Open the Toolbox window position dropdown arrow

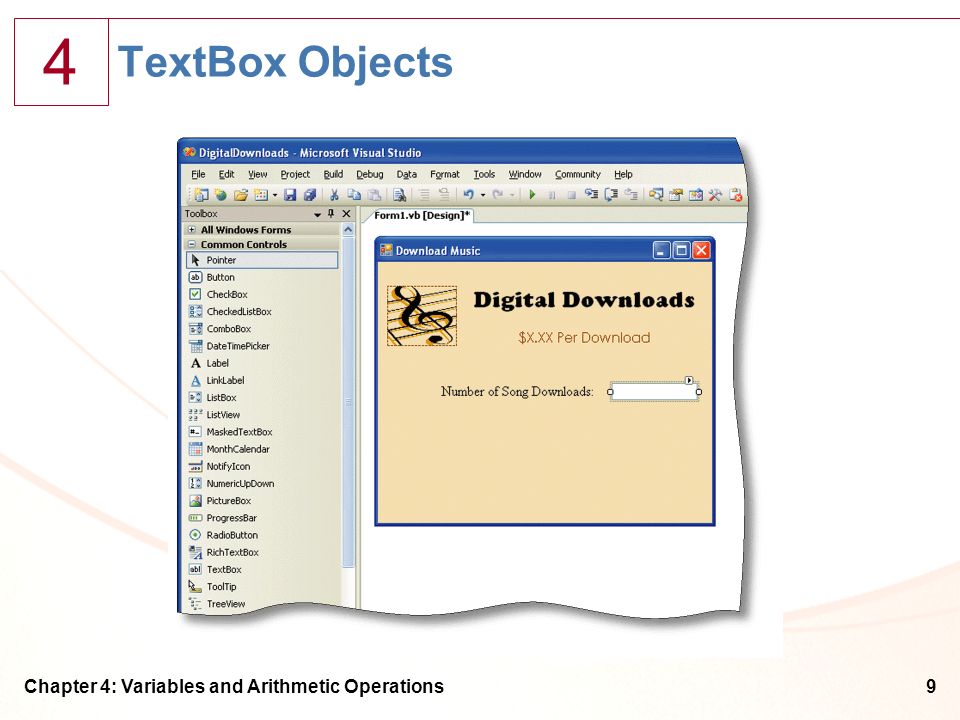317,214
